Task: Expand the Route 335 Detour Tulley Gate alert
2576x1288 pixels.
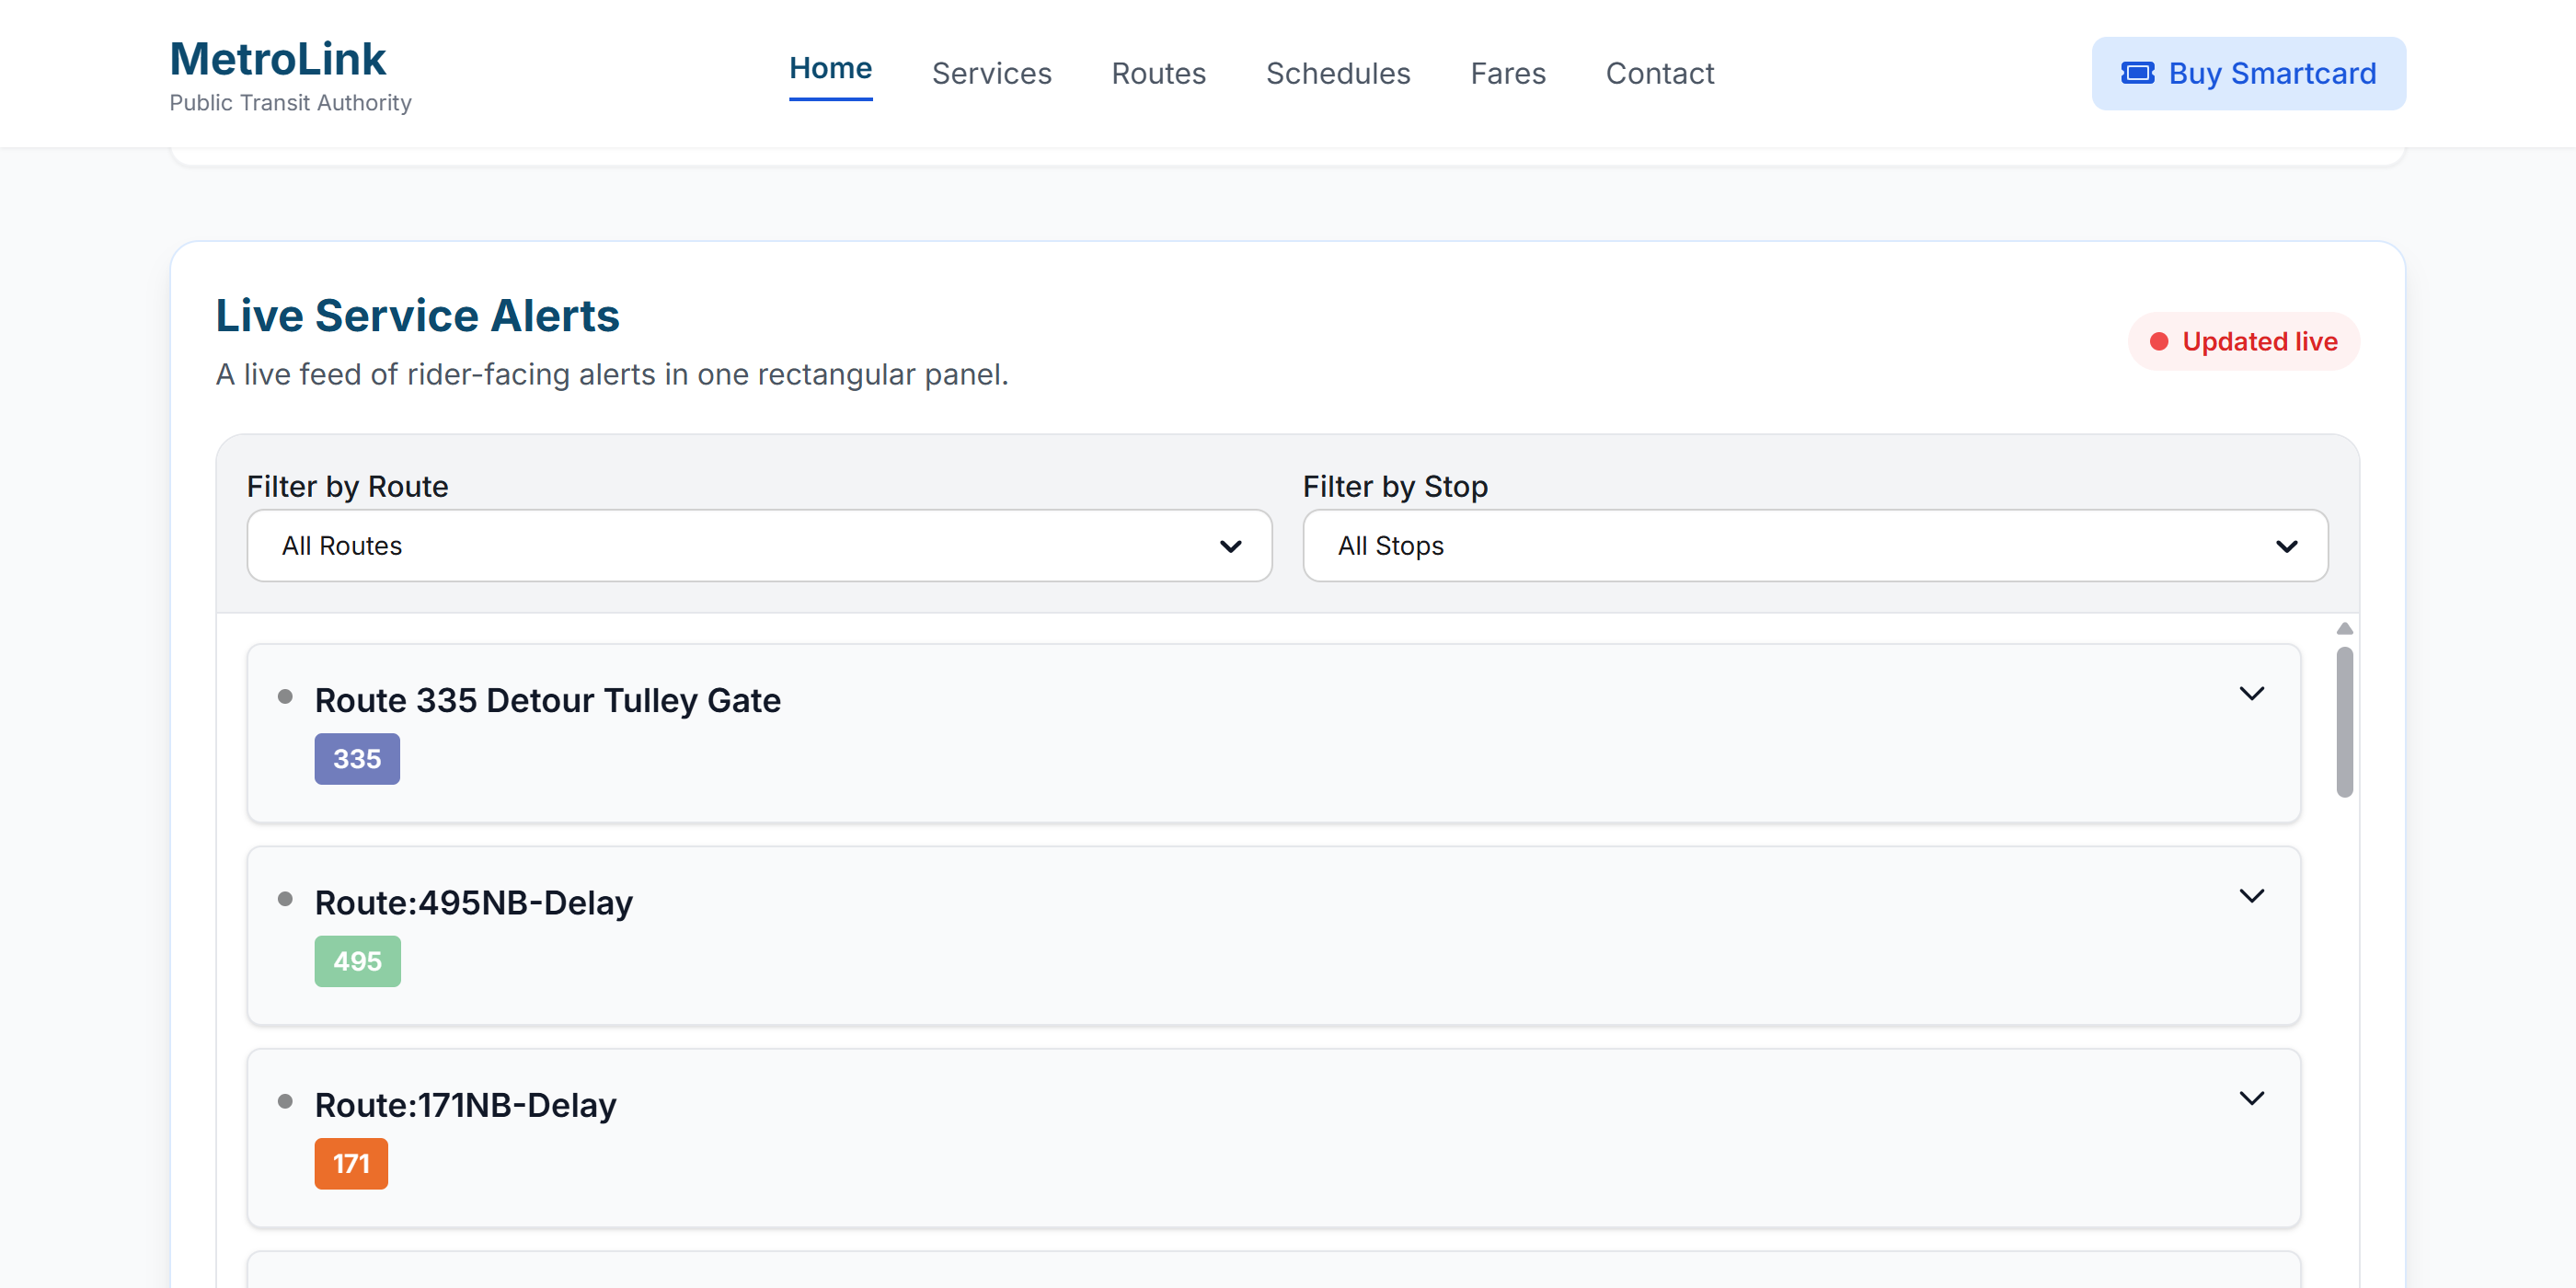Action: point(2251,694)
